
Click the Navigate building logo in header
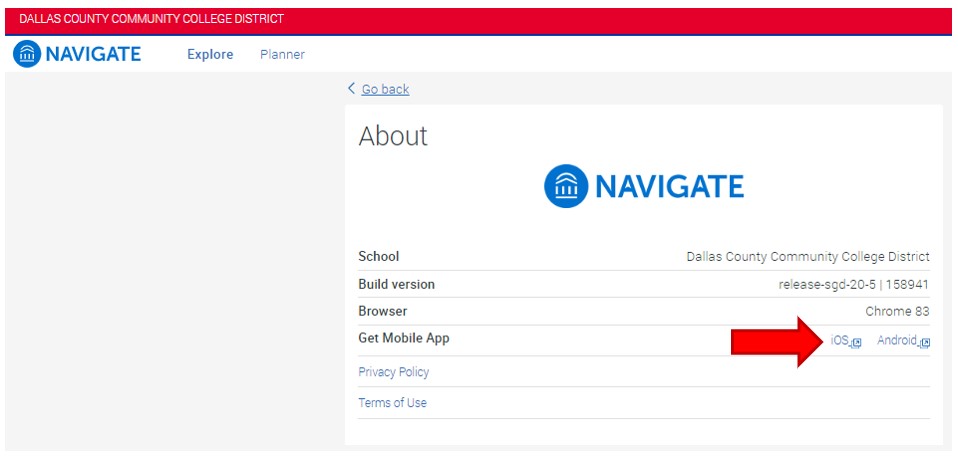27,54
